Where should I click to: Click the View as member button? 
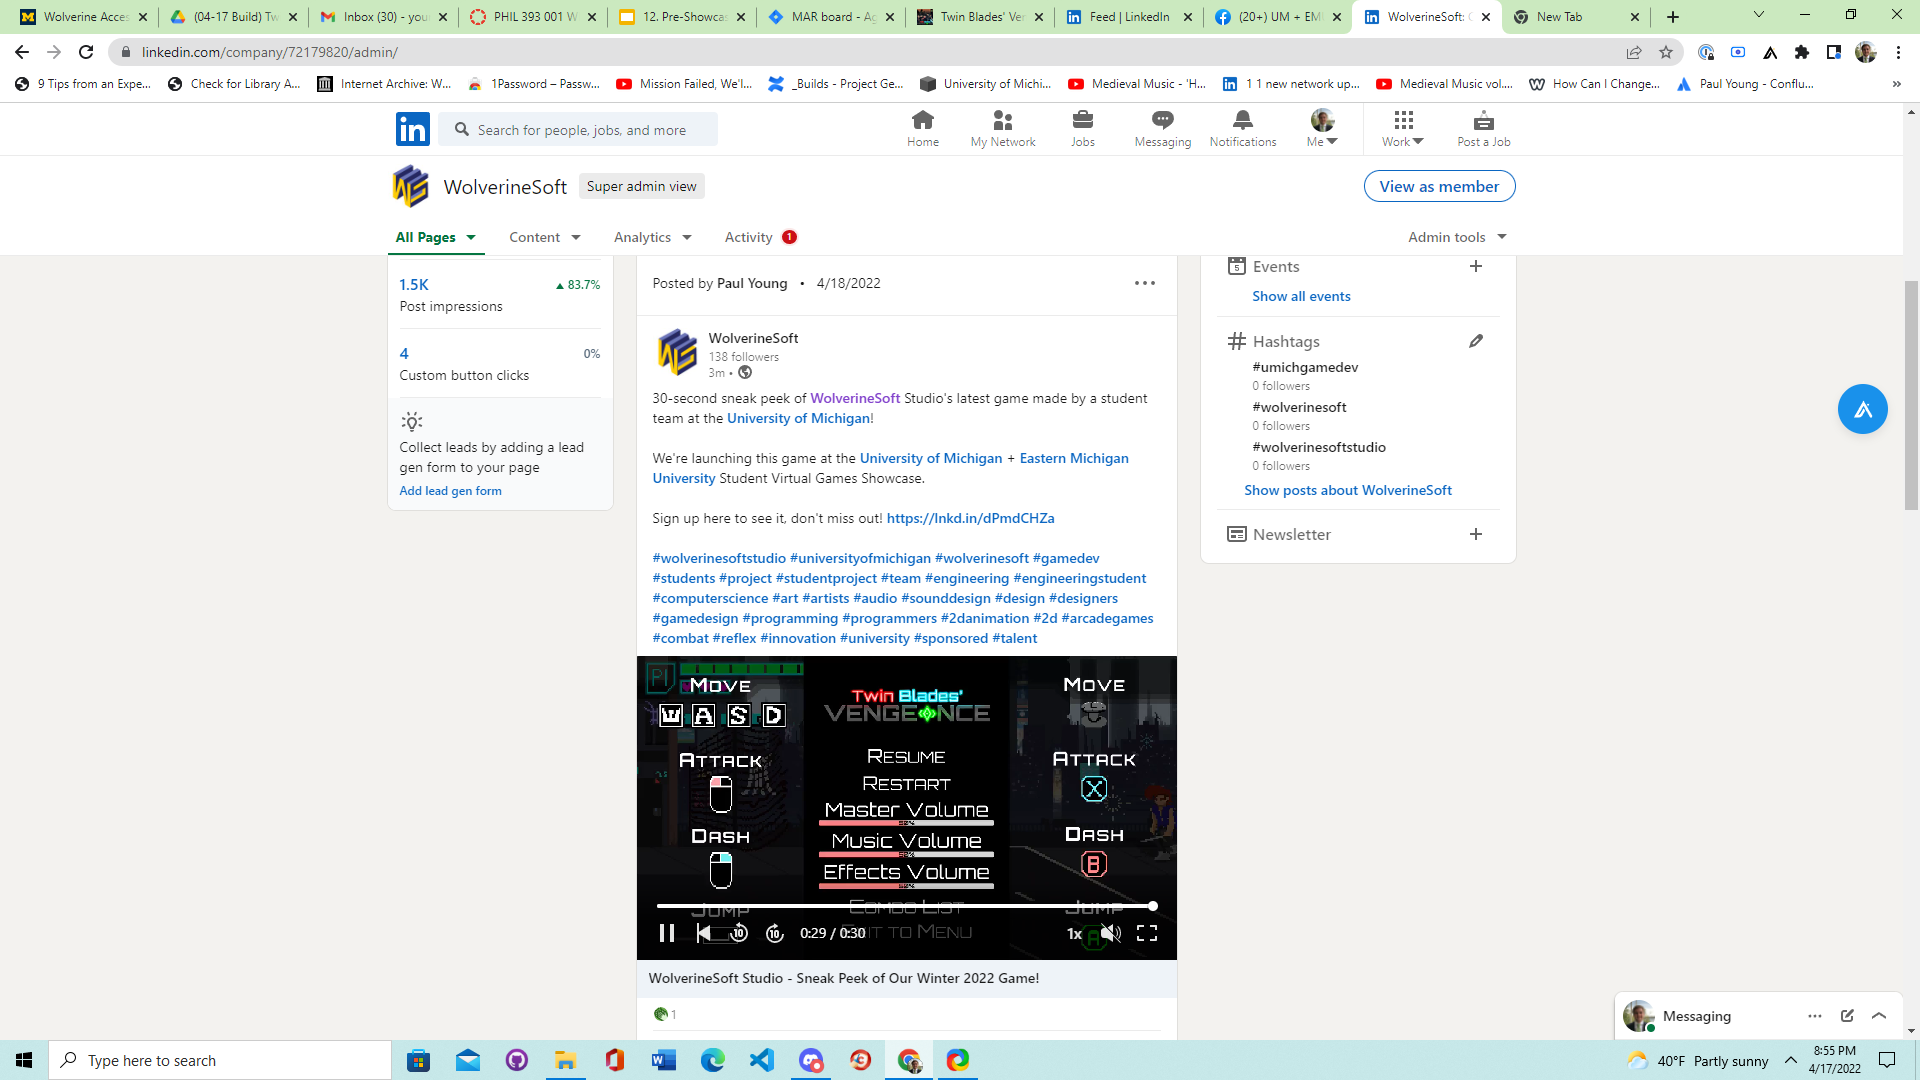point(1438,186)
